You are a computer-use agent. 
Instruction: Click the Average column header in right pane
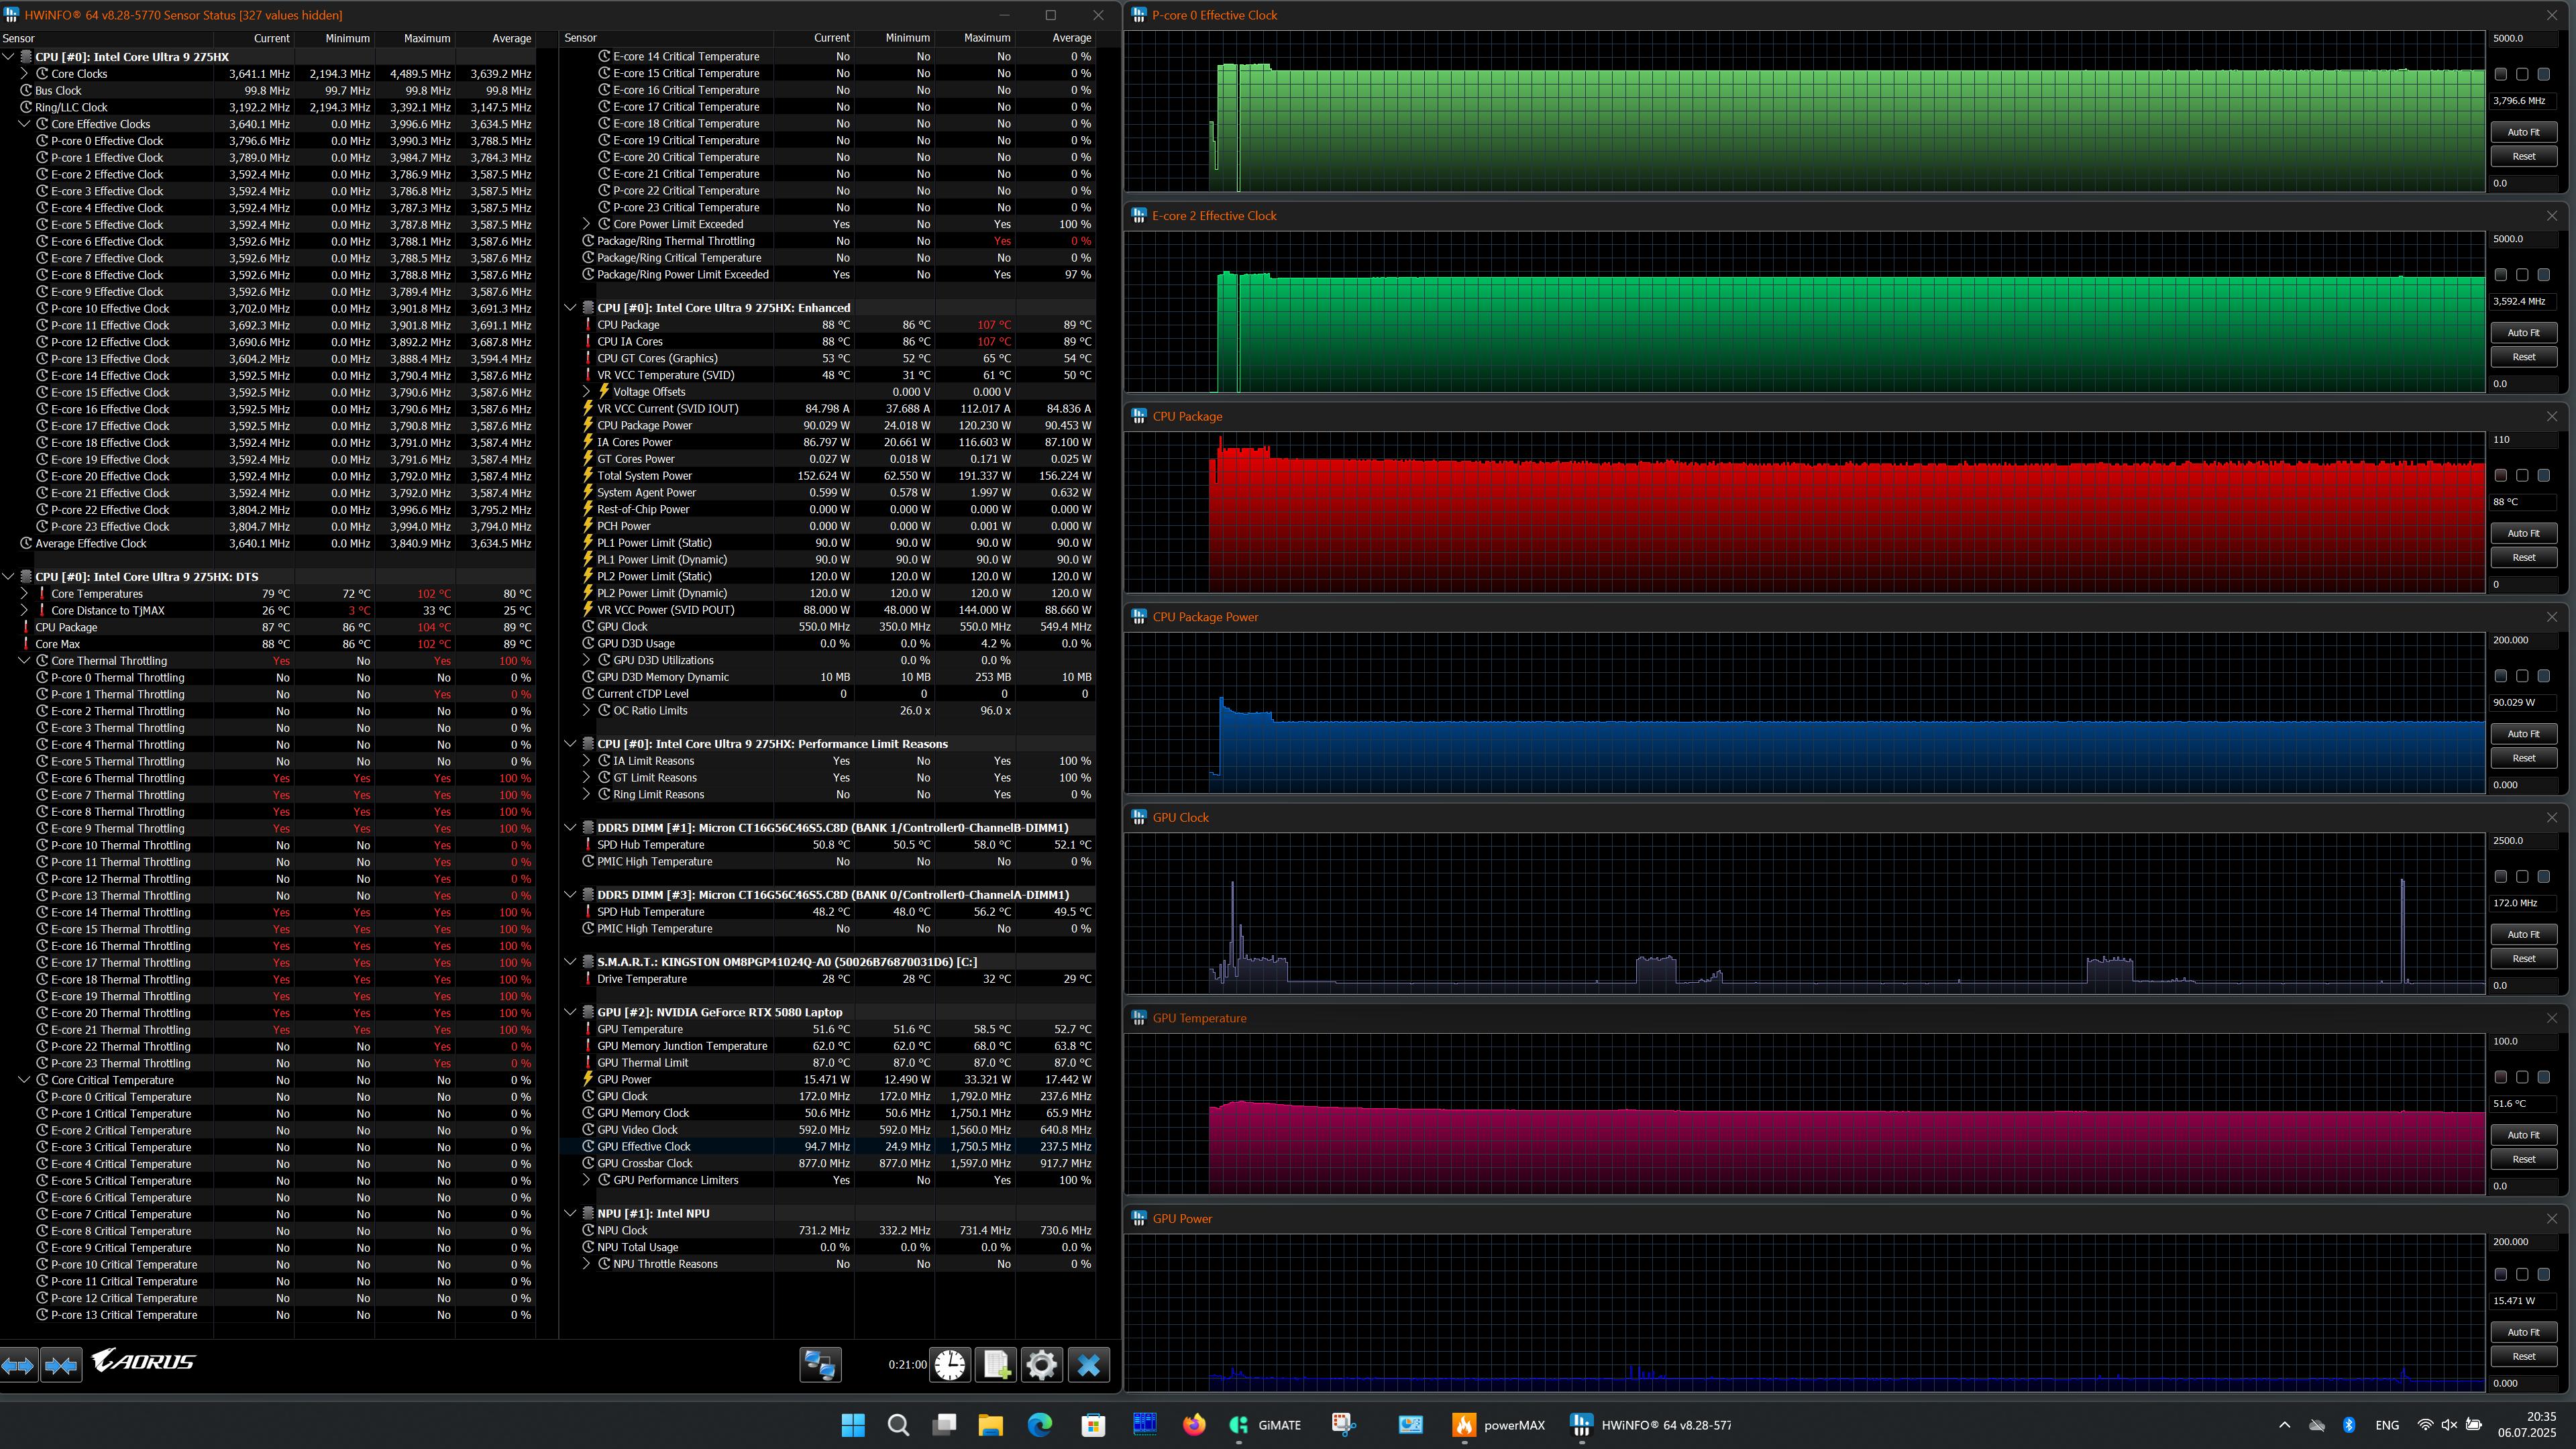(x=1071, y=38)
